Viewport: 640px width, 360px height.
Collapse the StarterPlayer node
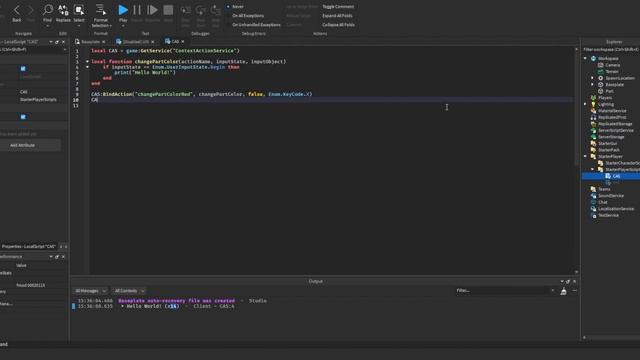pyautogui.click(x=585, y=156)
